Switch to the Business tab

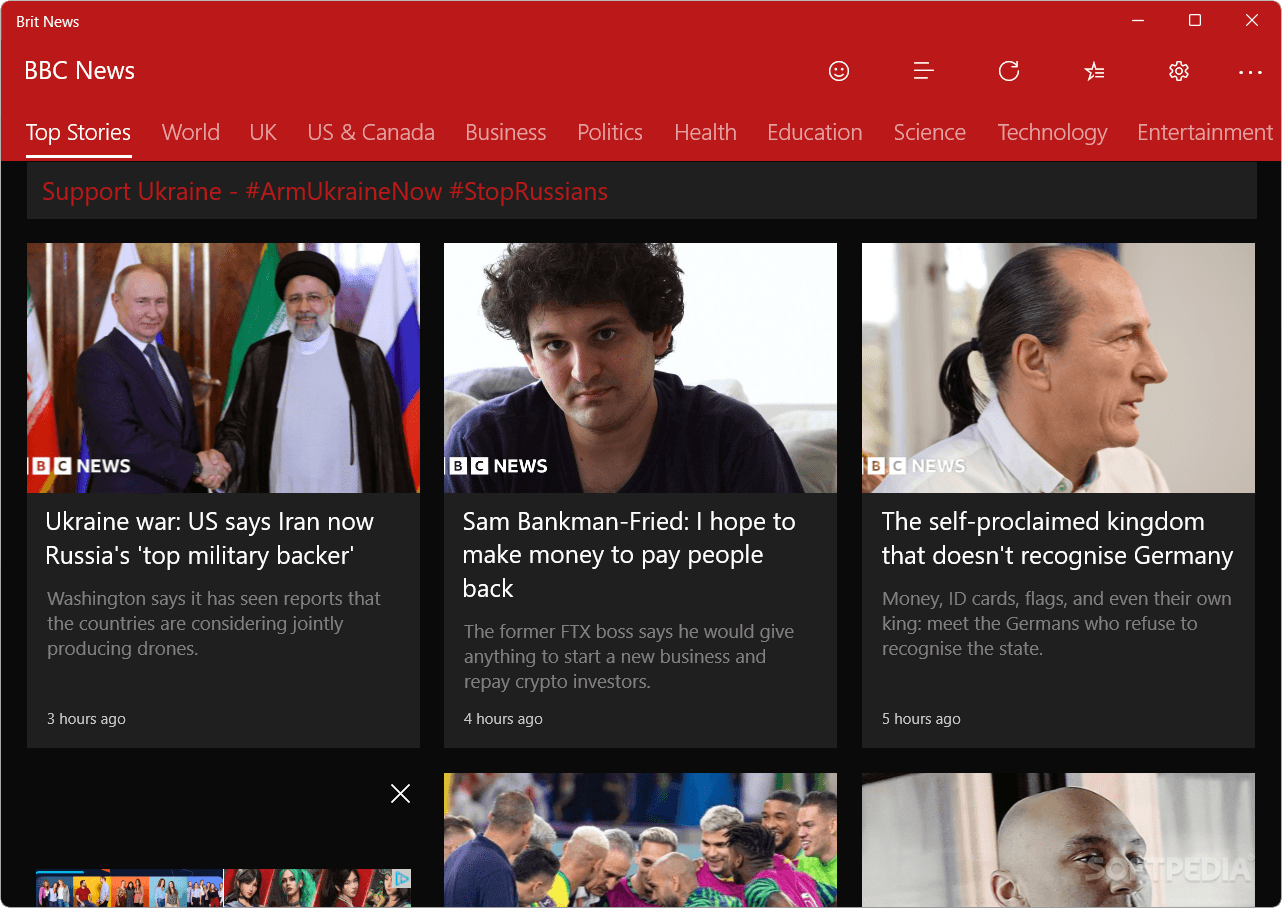click(x=506, y=133)
